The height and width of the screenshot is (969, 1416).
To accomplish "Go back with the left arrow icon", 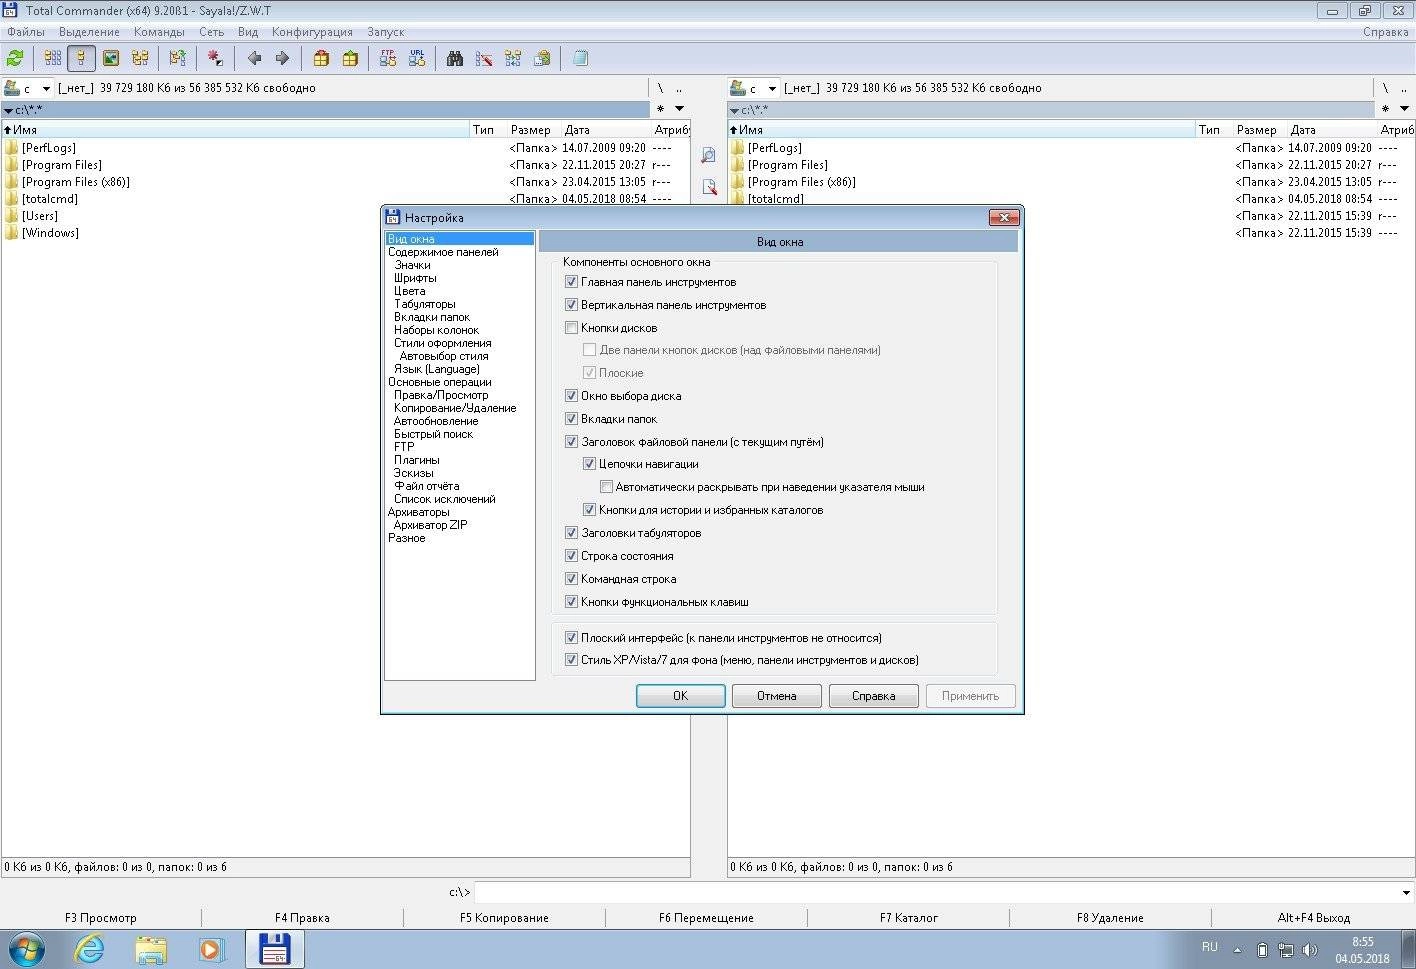I will point(254,58).
